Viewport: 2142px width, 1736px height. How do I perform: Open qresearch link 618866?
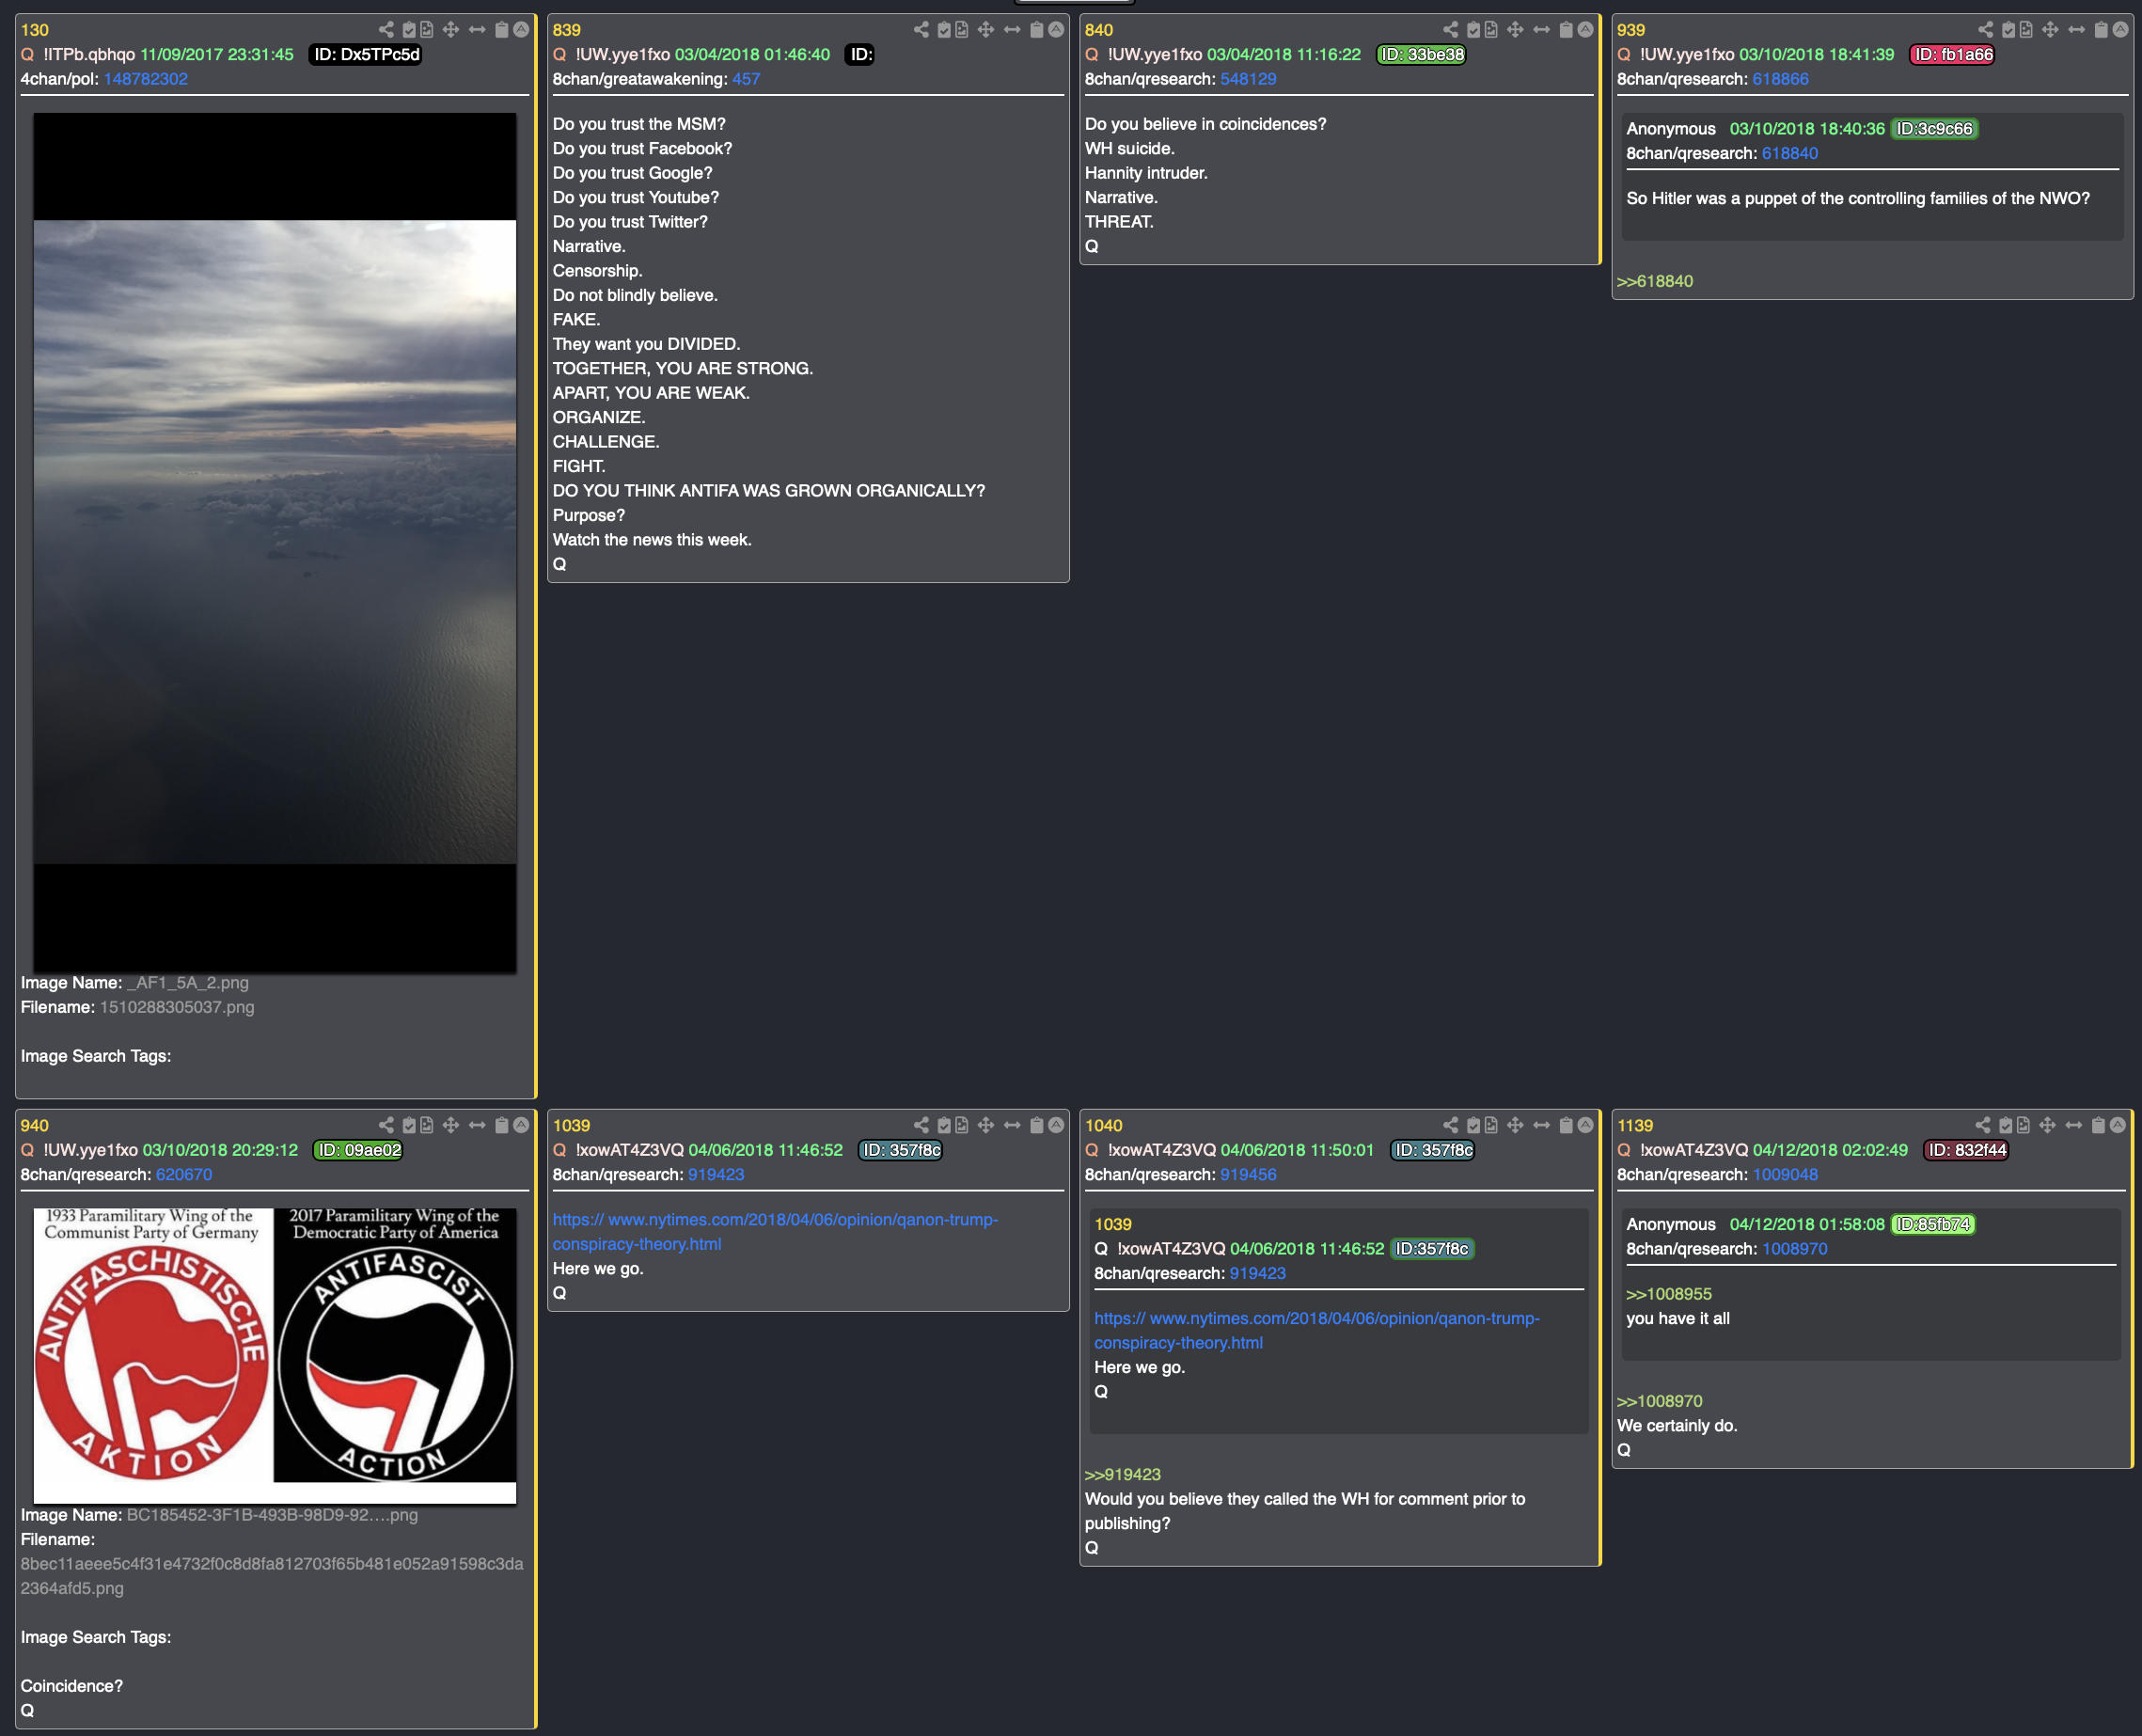(x=1780, y=79)
